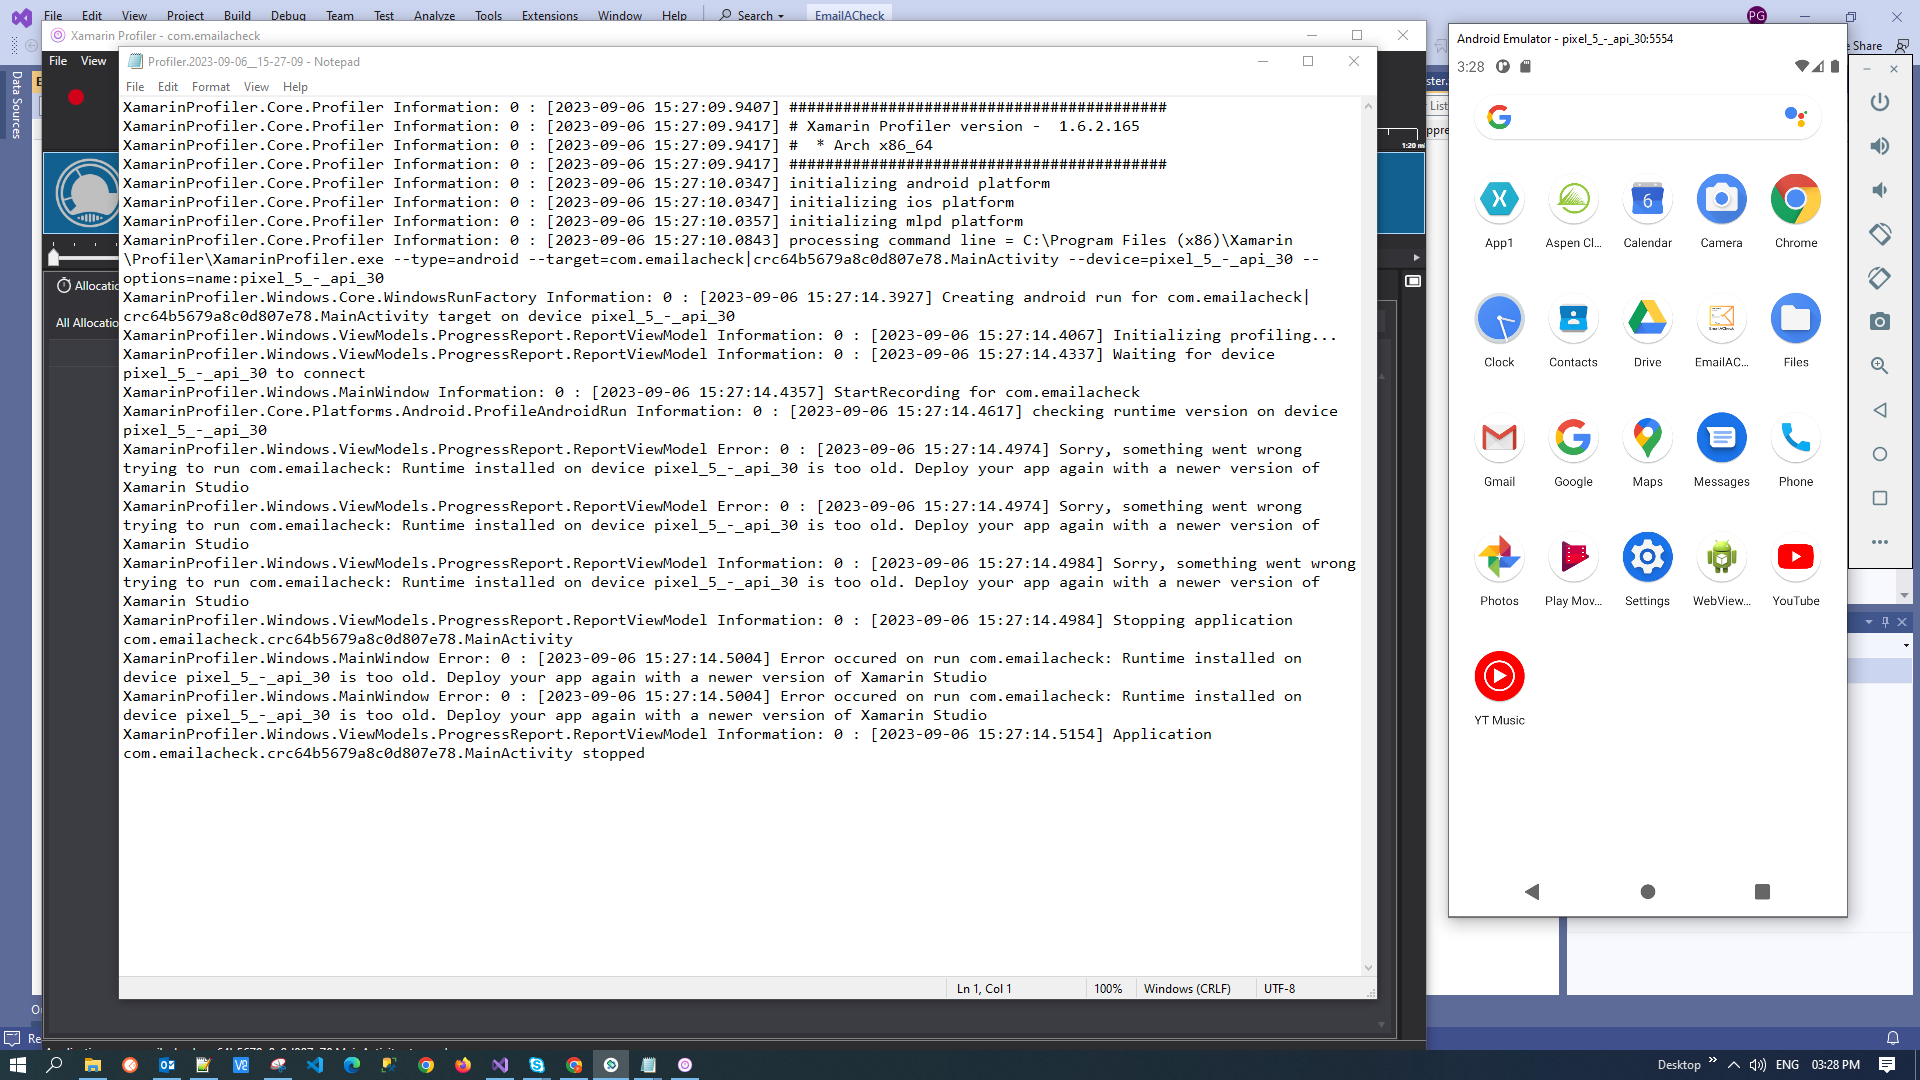Tap Google Assistant icon in search bar

1795,117
